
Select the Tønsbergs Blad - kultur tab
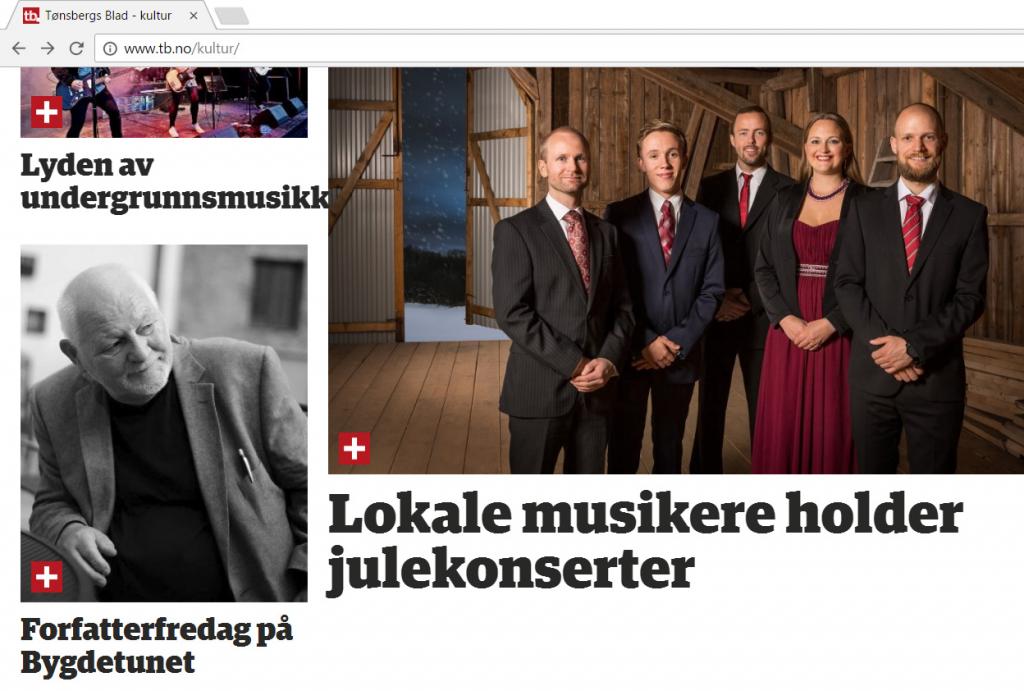[108, 16]
